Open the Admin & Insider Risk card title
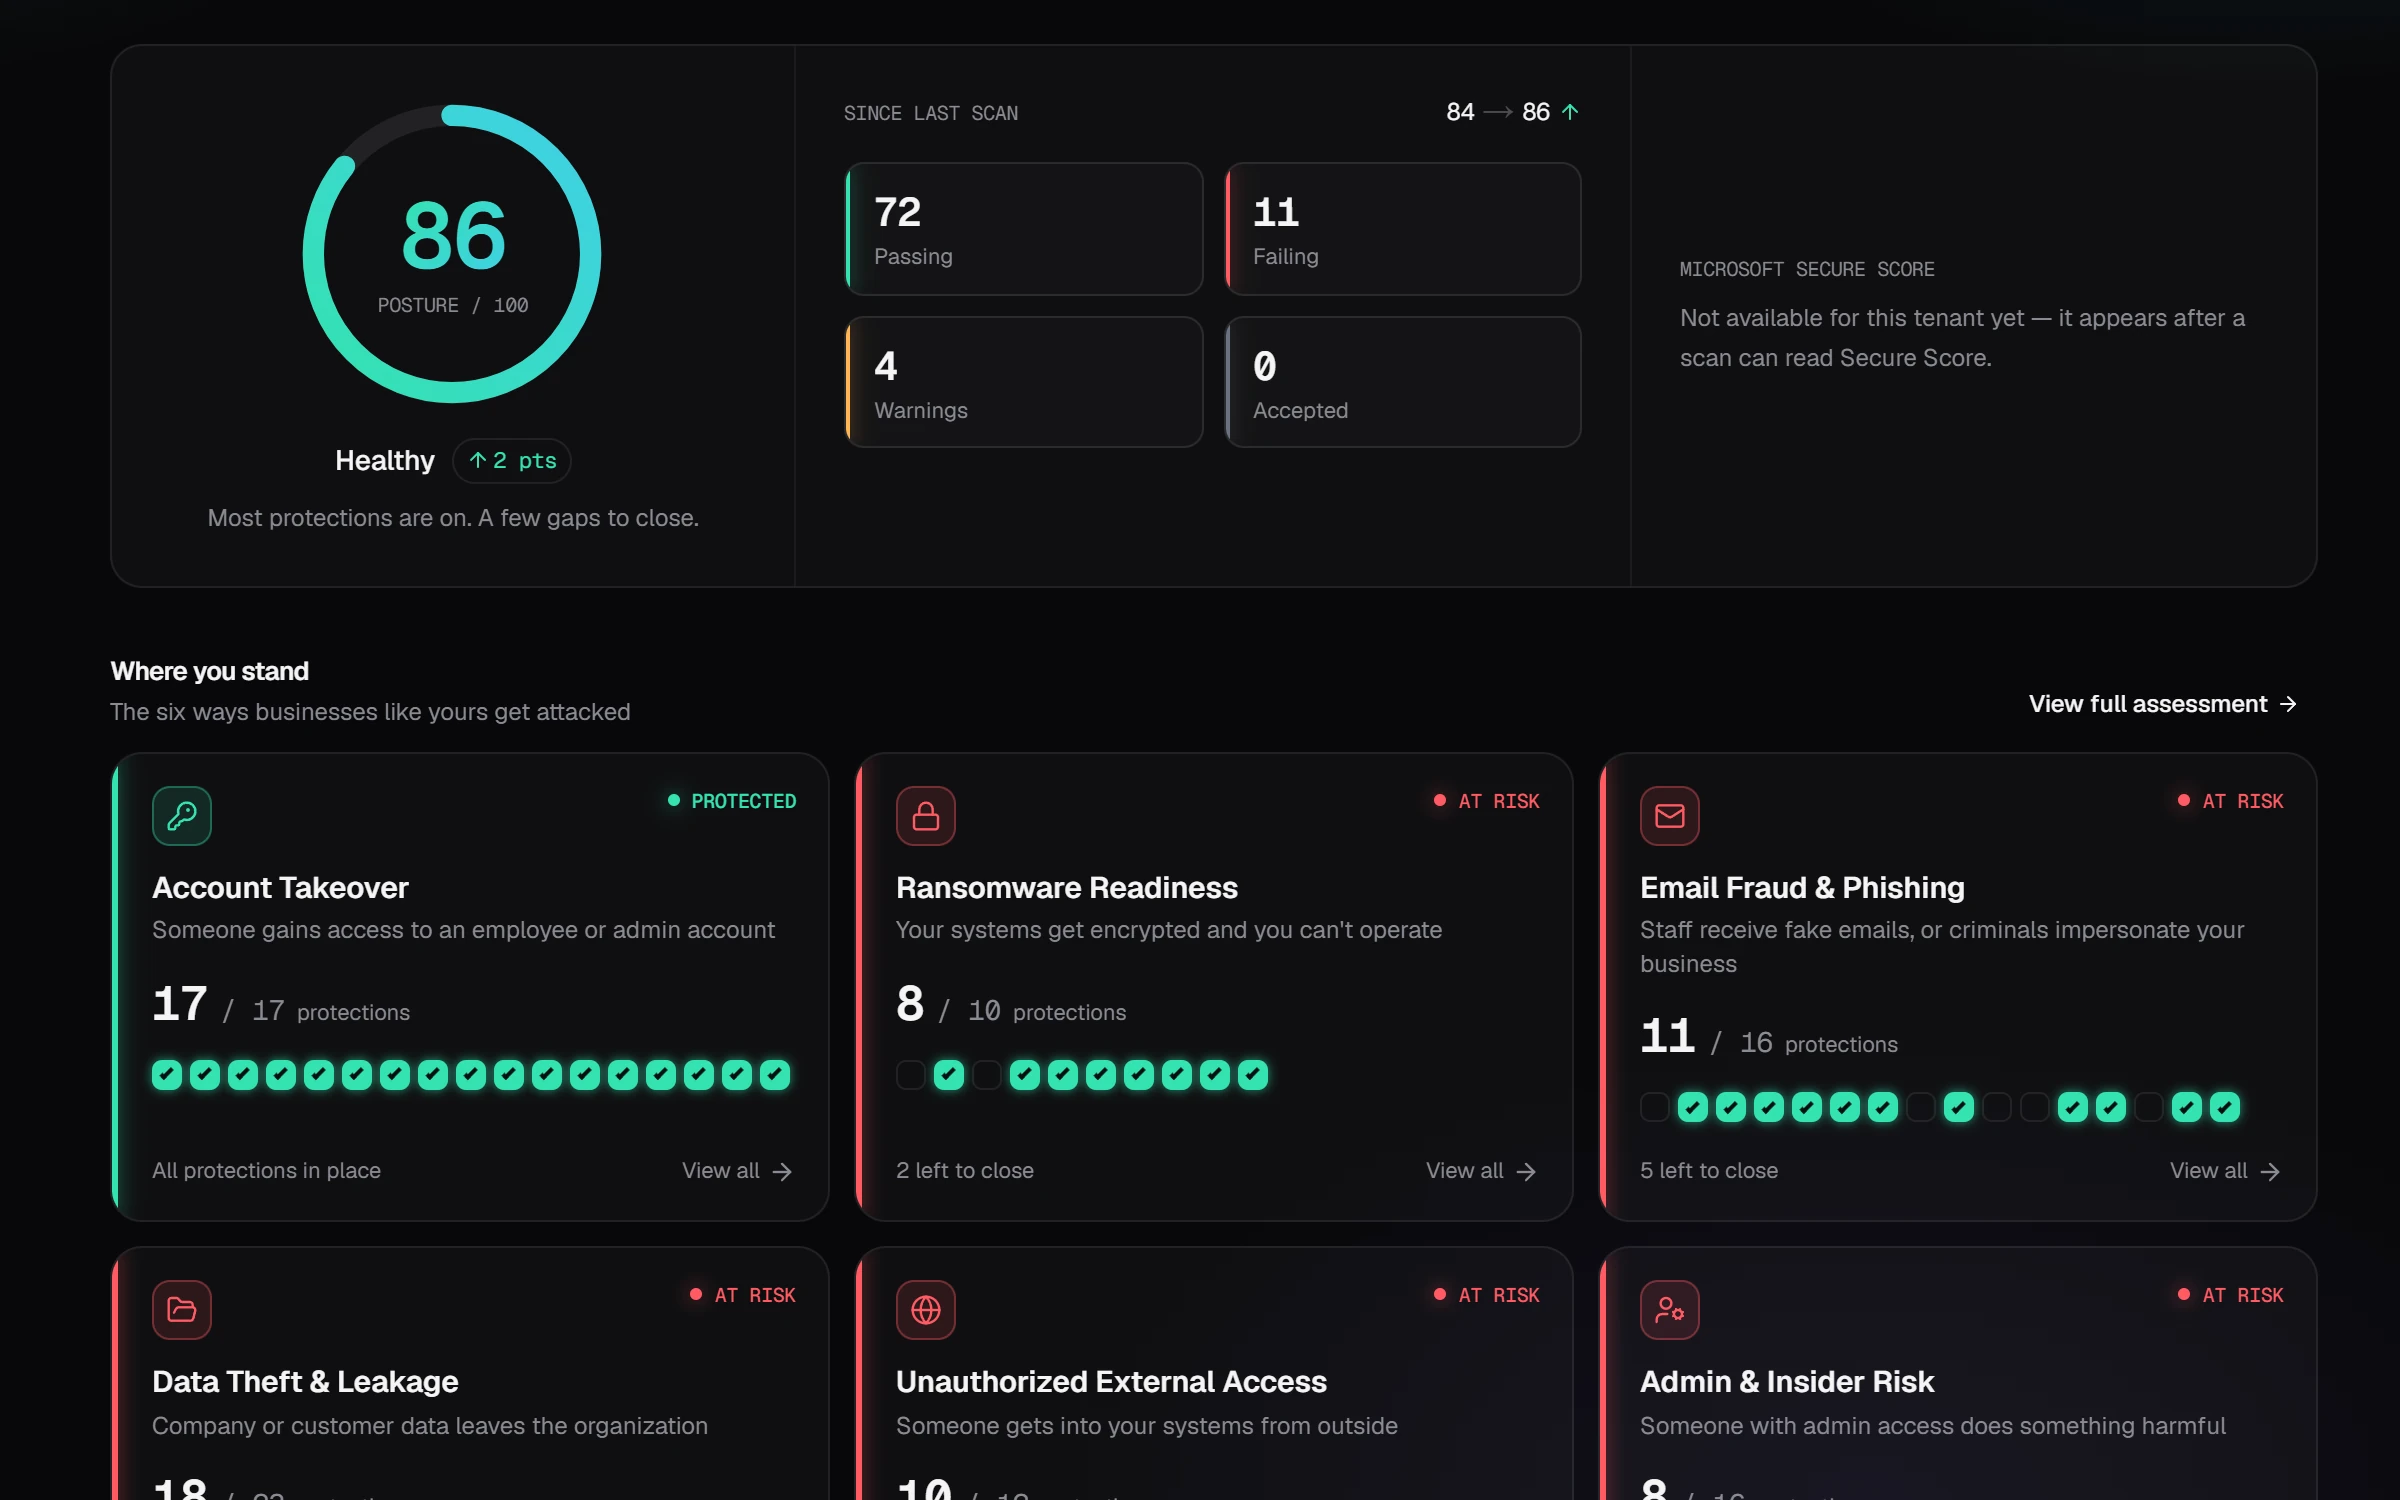Viewport: 2400px width, 1500px height. pyautogui.click(x=1787, y=1382)
